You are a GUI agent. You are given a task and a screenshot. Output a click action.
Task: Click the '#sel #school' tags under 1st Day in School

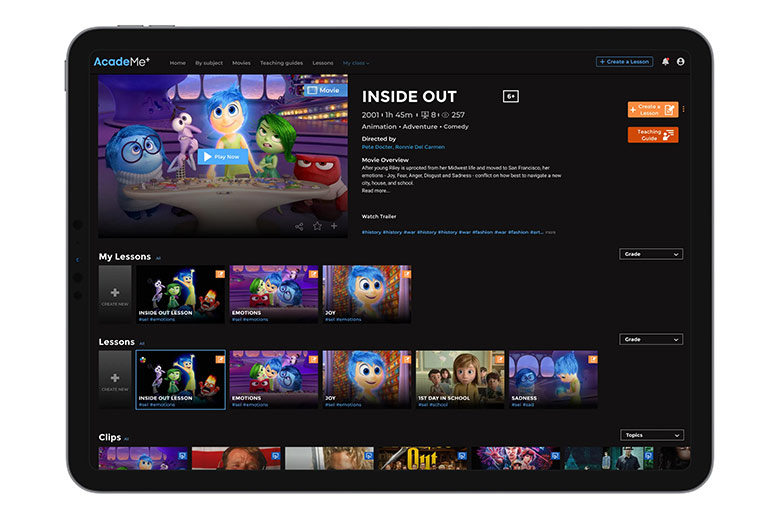[433, 405]
